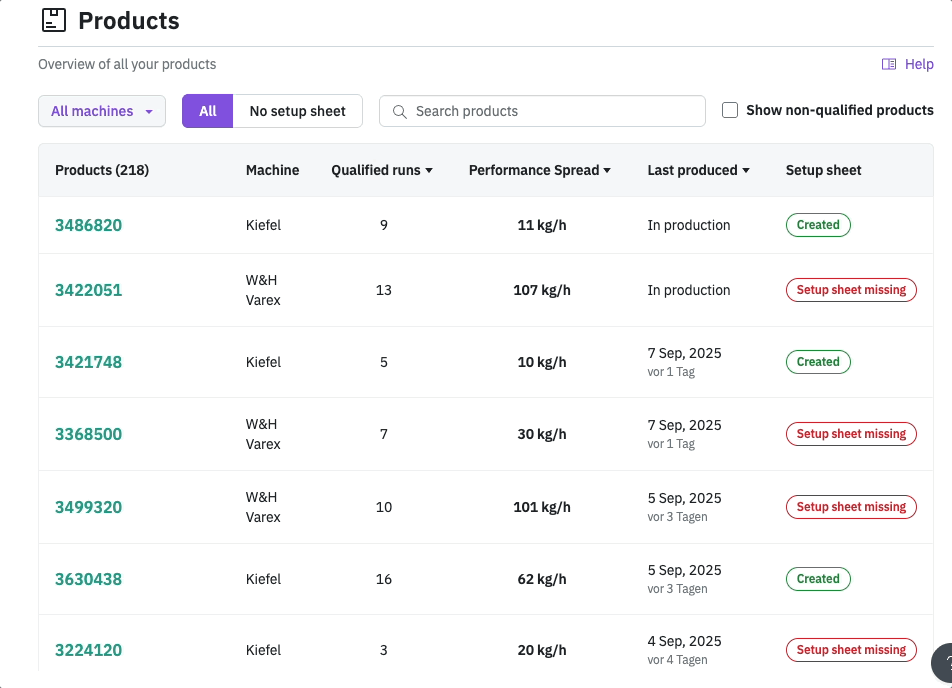
Task: Open the floating help bubble icon
Action: (944, 662)
